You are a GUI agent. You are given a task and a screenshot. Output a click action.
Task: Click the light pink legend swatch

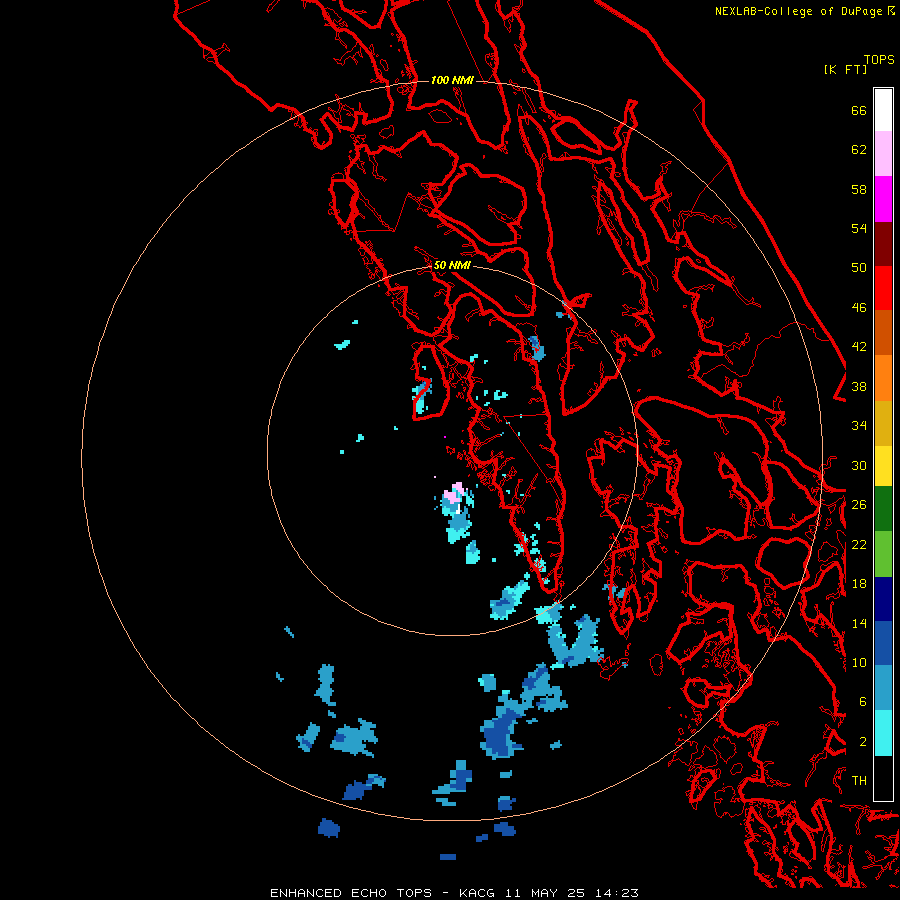pyautogui.click(x=883, y=153)
